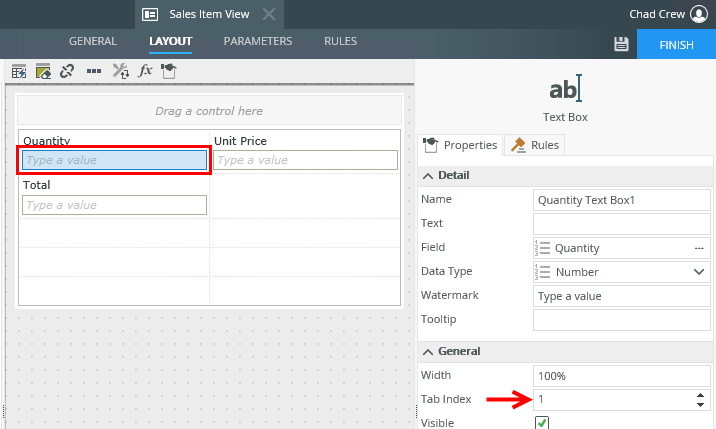Image resolution: width=716 pixels, height=429 pixels.
Task: Open the Rules tab in the properties panel
Action: (535, 145)
